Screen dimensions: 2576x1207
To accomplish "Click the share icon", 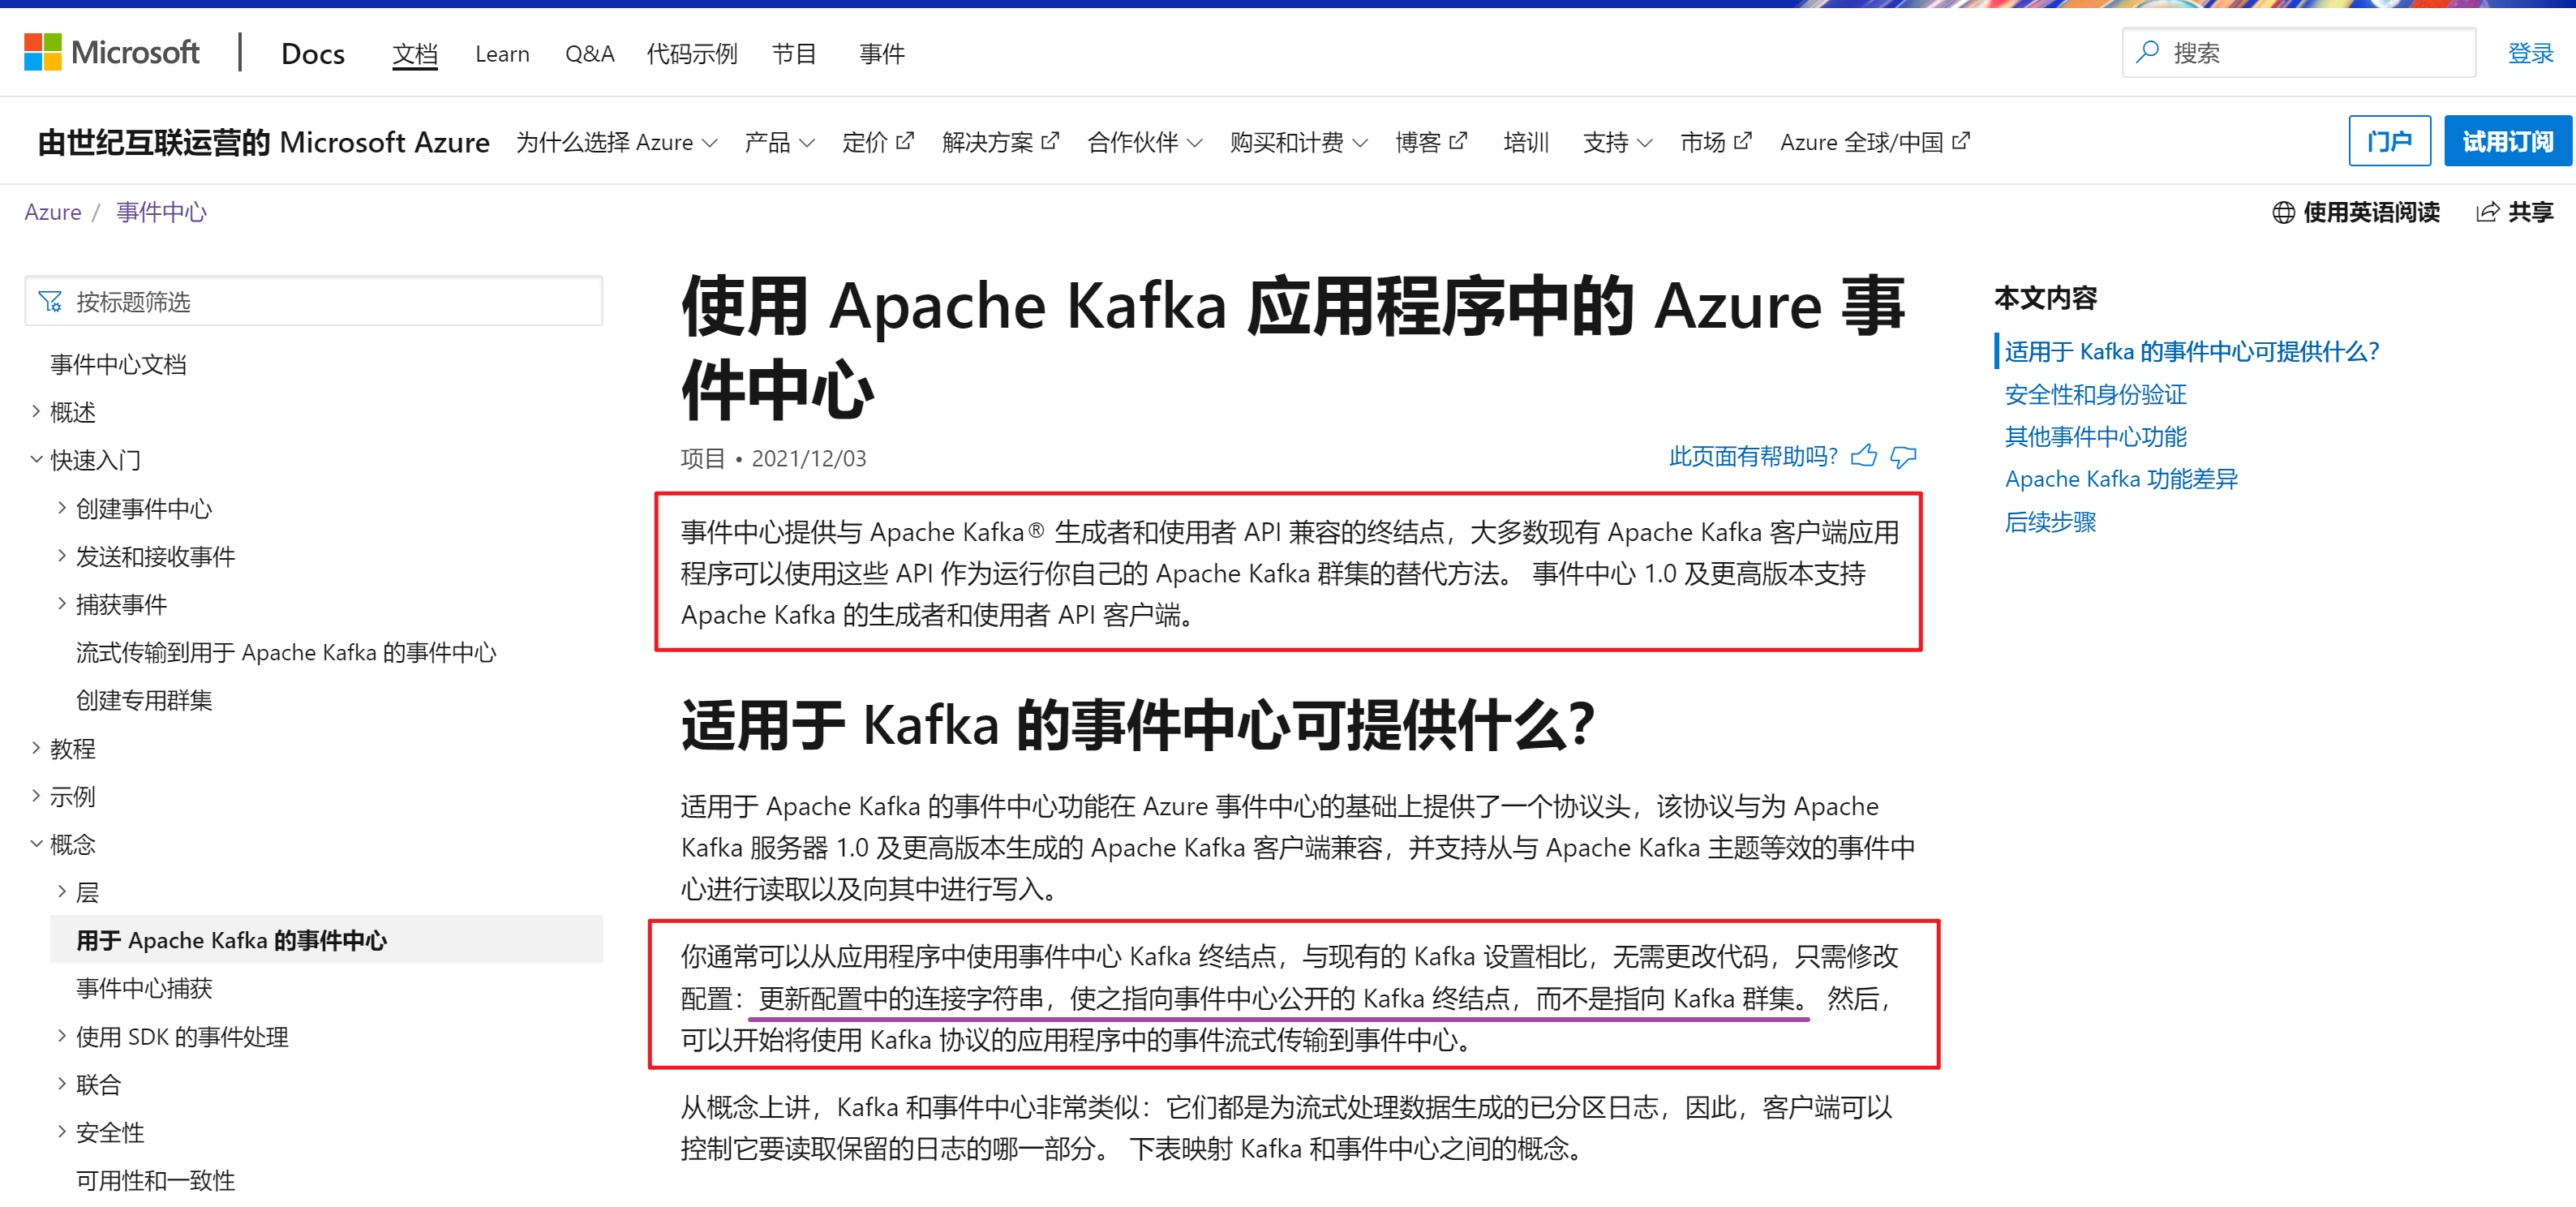I will [2487, 212].
